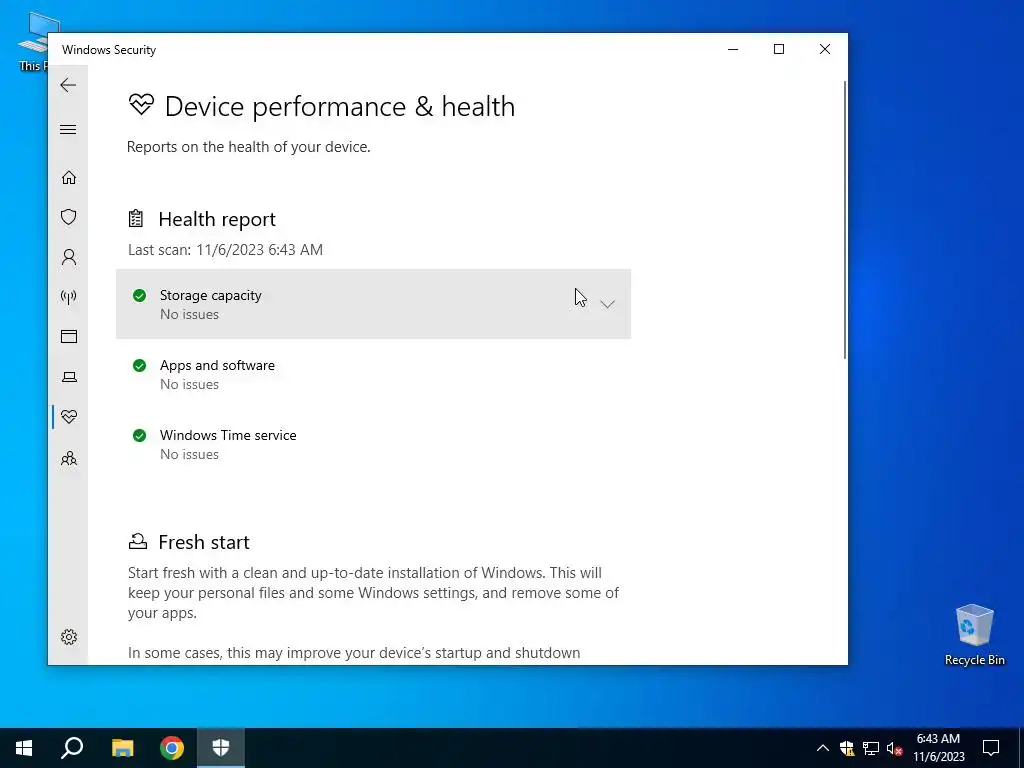Viewport: 1024px width, 768px height.
Task: Open the taskbar clock and date
Action: click(938, 748)
